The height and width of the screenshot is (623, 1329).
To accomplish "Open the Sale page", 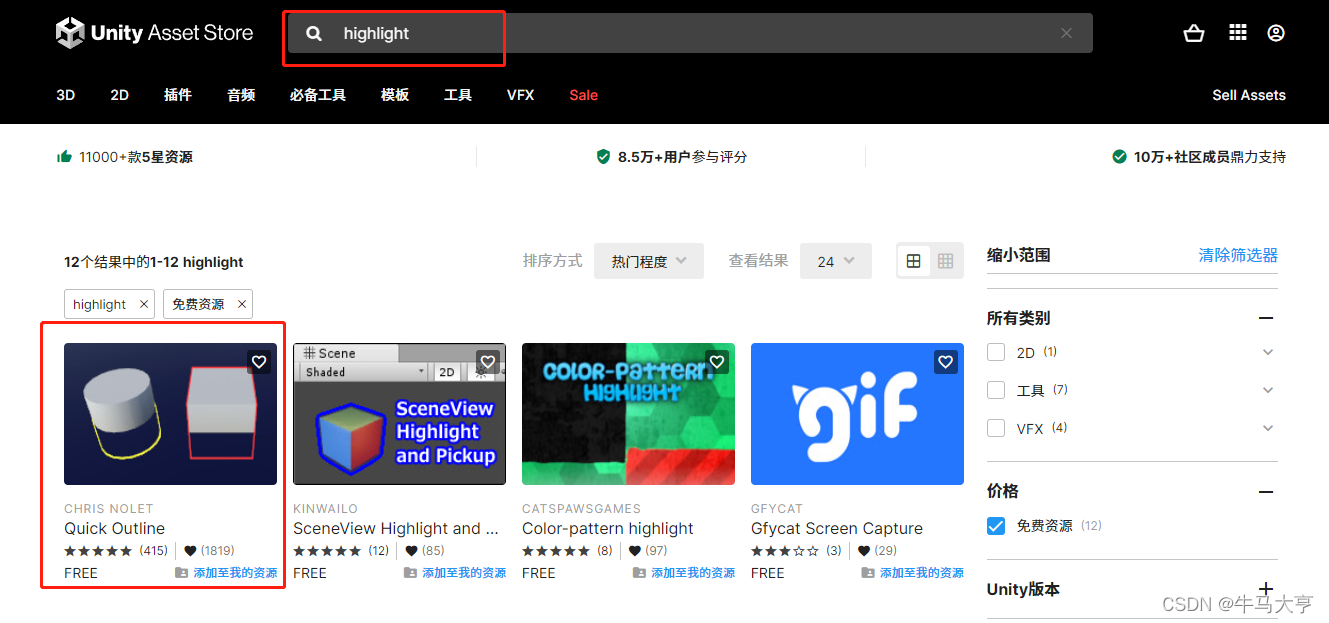I will (x=584, y=95).
